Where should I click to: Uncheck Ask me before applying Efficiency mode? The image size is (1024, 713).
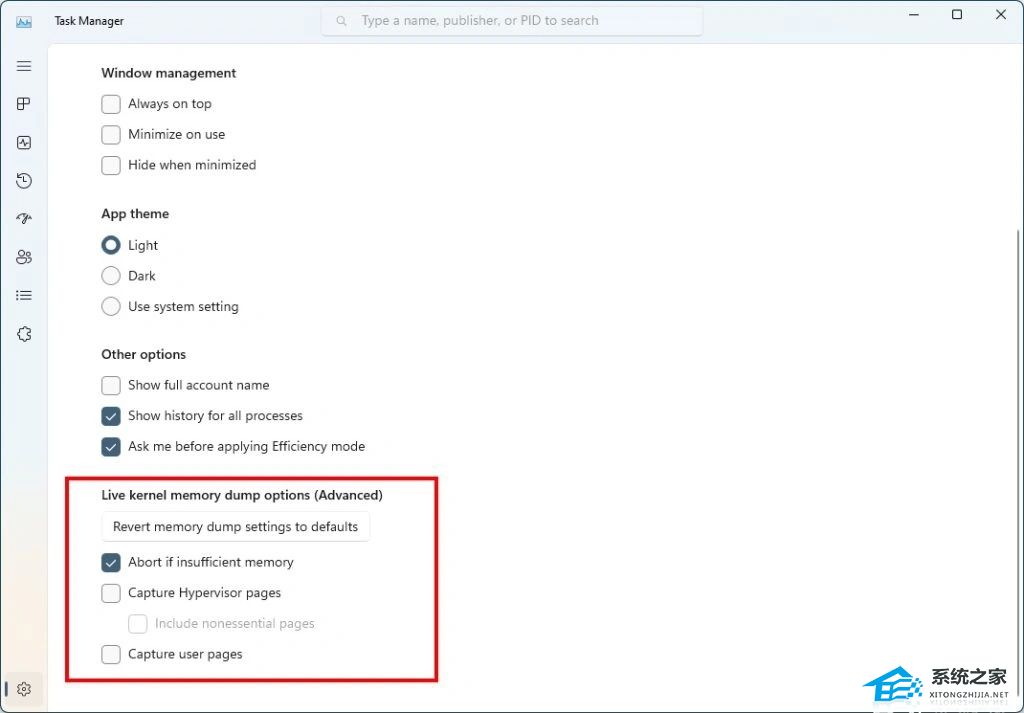coord(111,447)
